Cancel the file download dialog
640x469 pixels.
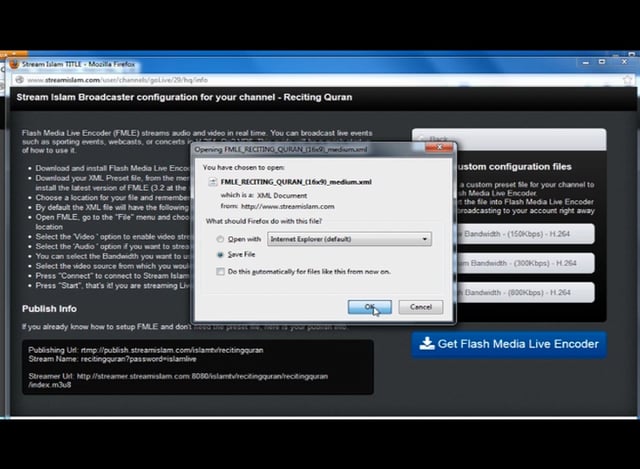pyautogui.click(x=420, y=307)
